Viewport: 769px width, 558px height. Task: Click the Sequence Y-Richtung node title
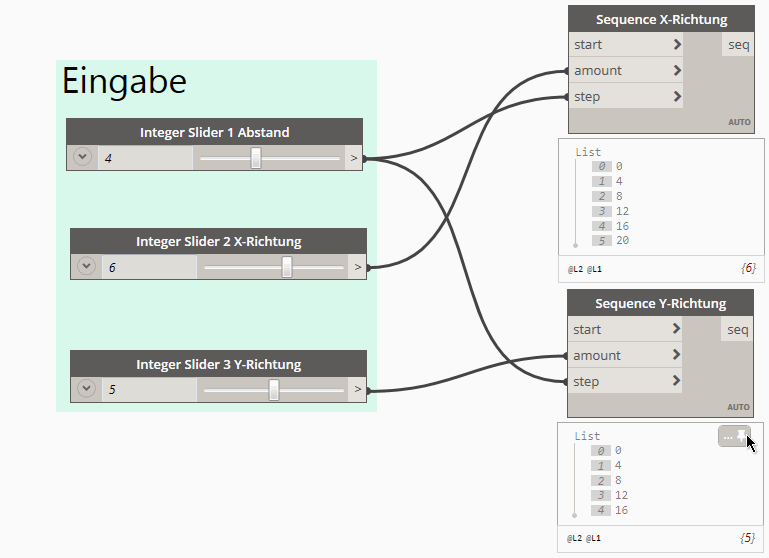(x=660, y=304)
